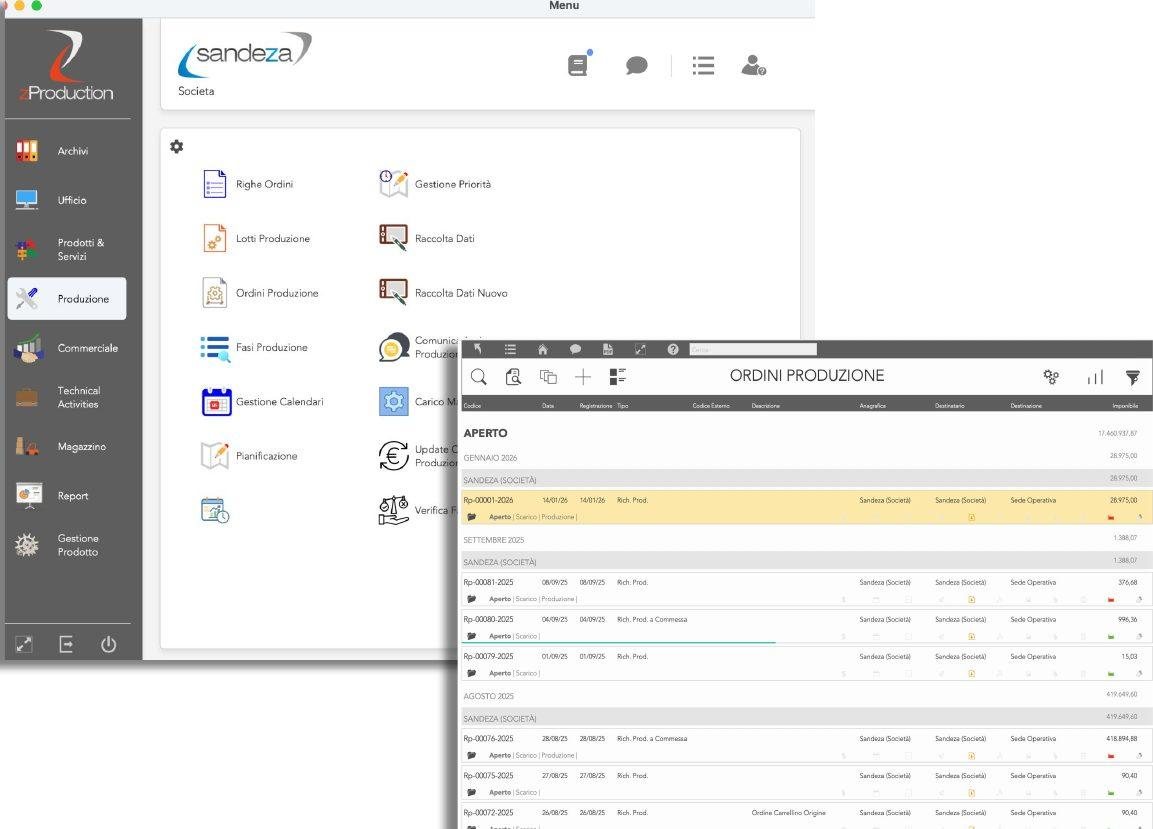Click the filter funnel icon
The height and width of the screenshot is (829, 1153).
pyautogui.click(x=1132, y=377)
